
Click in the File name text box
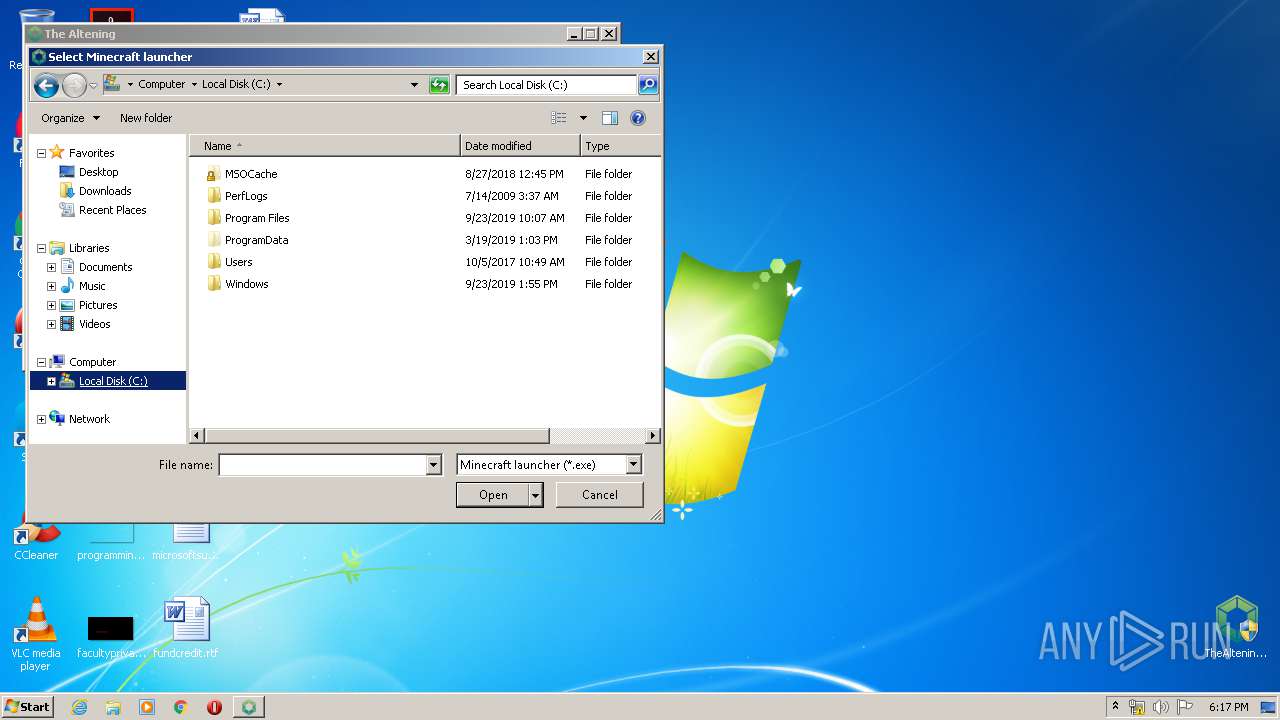pyautogui.click(x=323, y=465)
